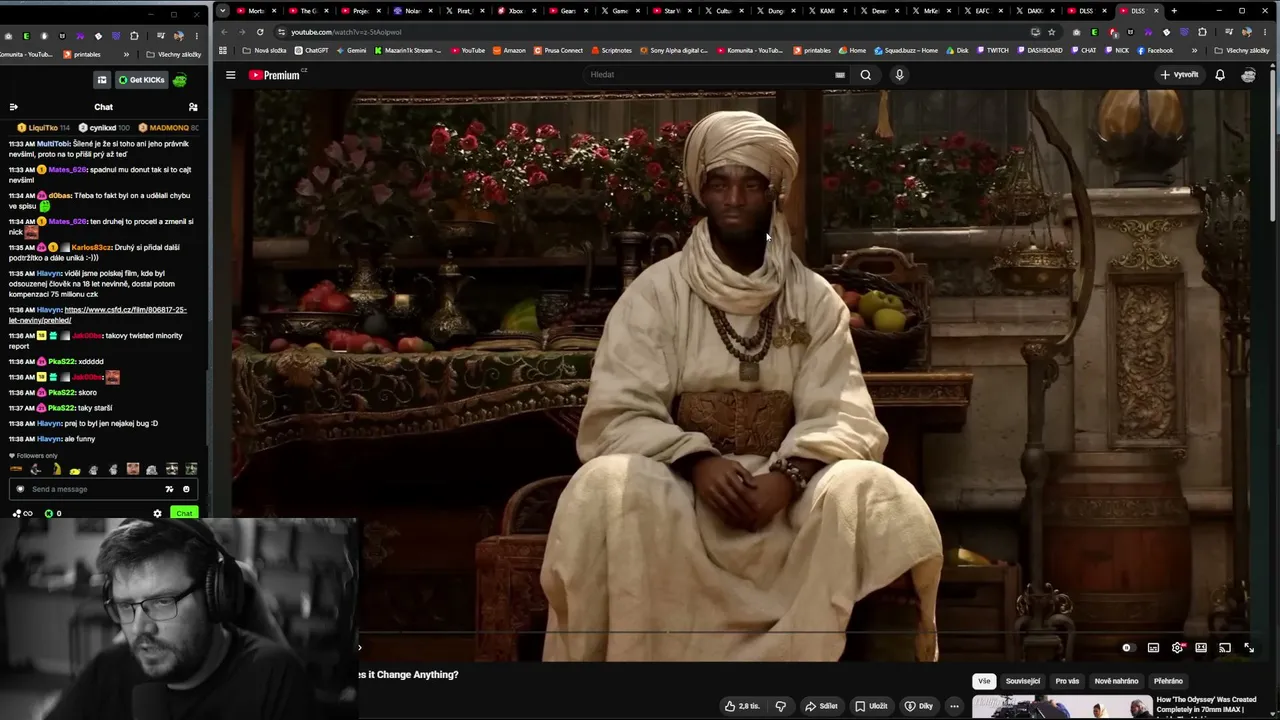Open the Všechny záložky folder in YouTube window
Image resolution: width=1280 pixels, height=720 pixels.
(x=1242, y=51)
